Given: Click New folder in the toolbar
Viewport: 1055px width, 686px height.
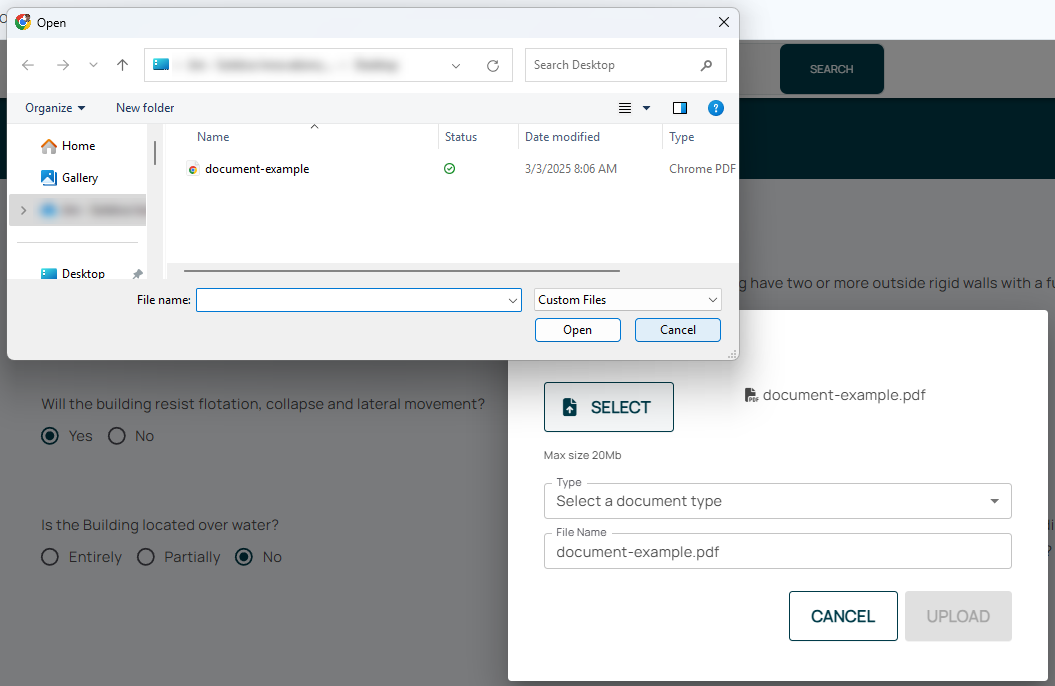Looking at the screenshot, I should click(x=145, y=108).
